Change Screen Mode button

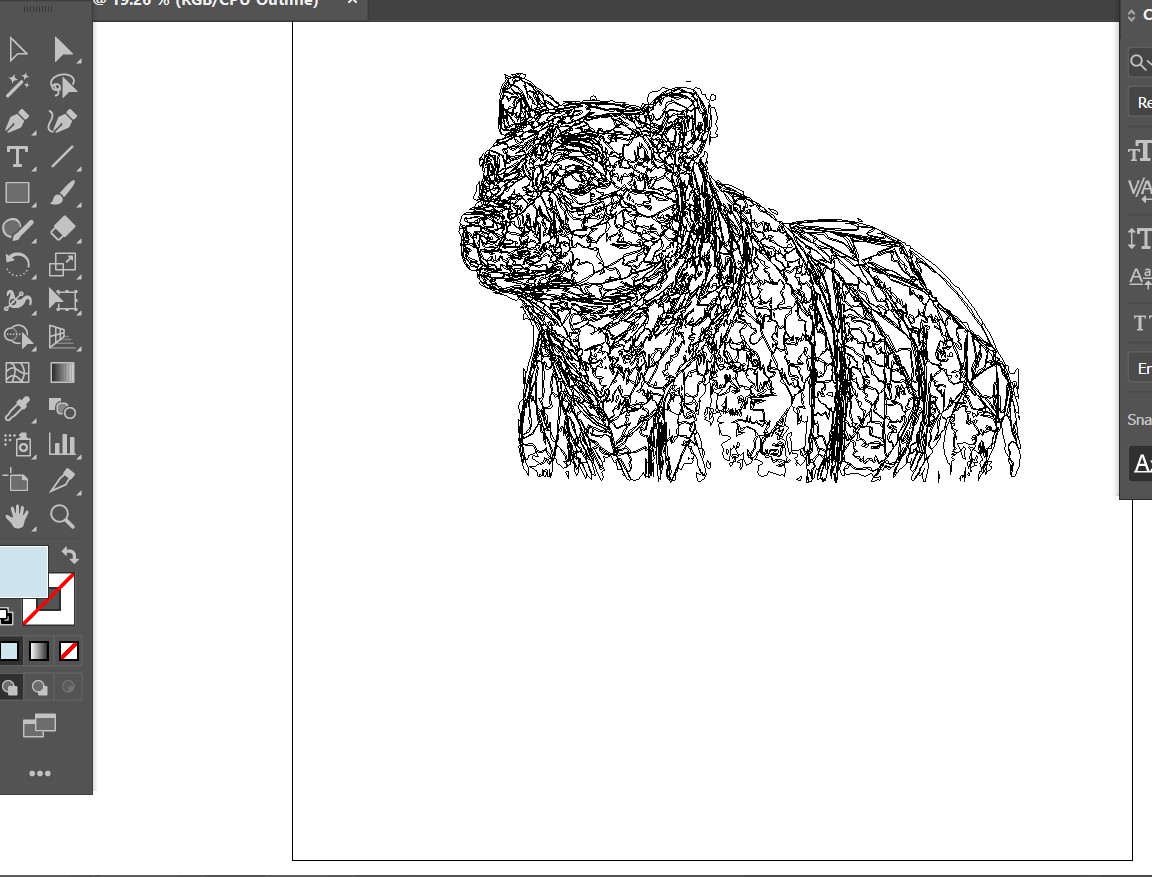[x=40, y=726]
